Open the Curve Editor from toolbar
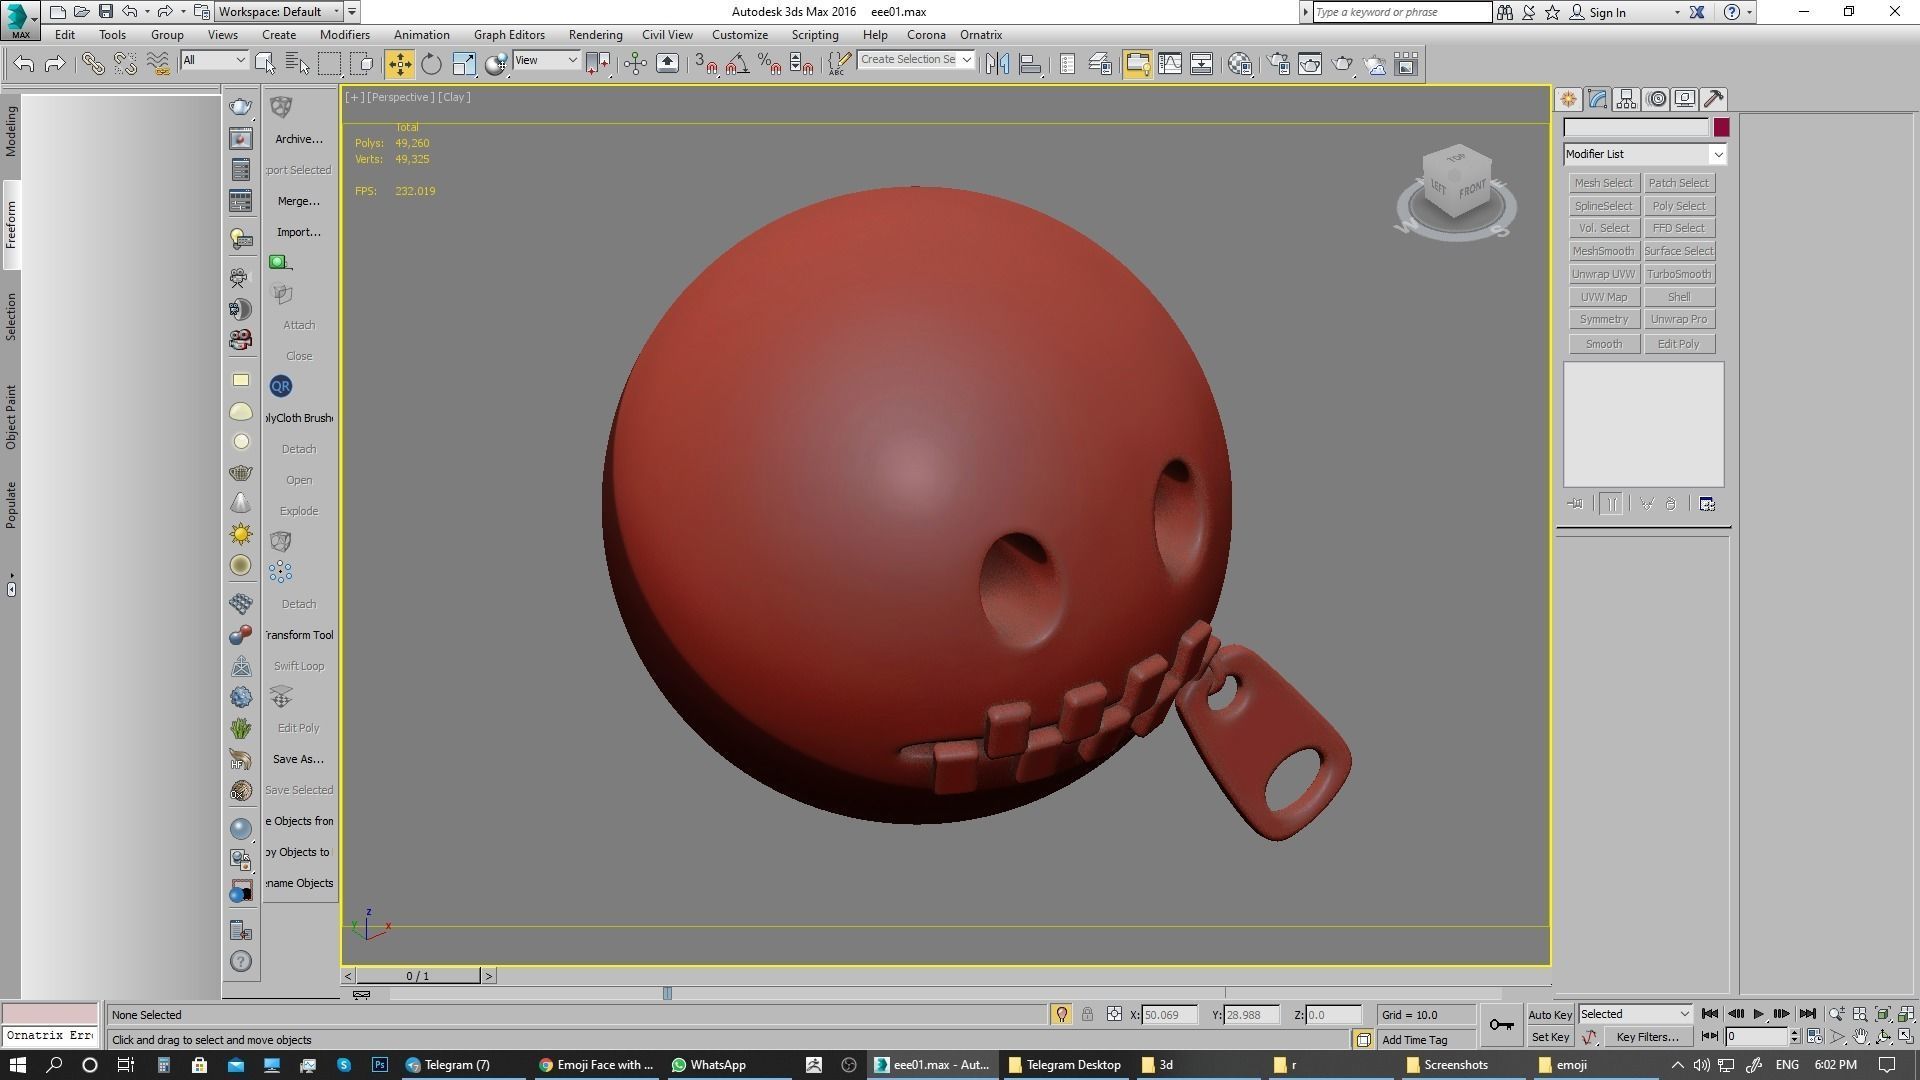The image size is (1920, 1080). coord(1170,64)
